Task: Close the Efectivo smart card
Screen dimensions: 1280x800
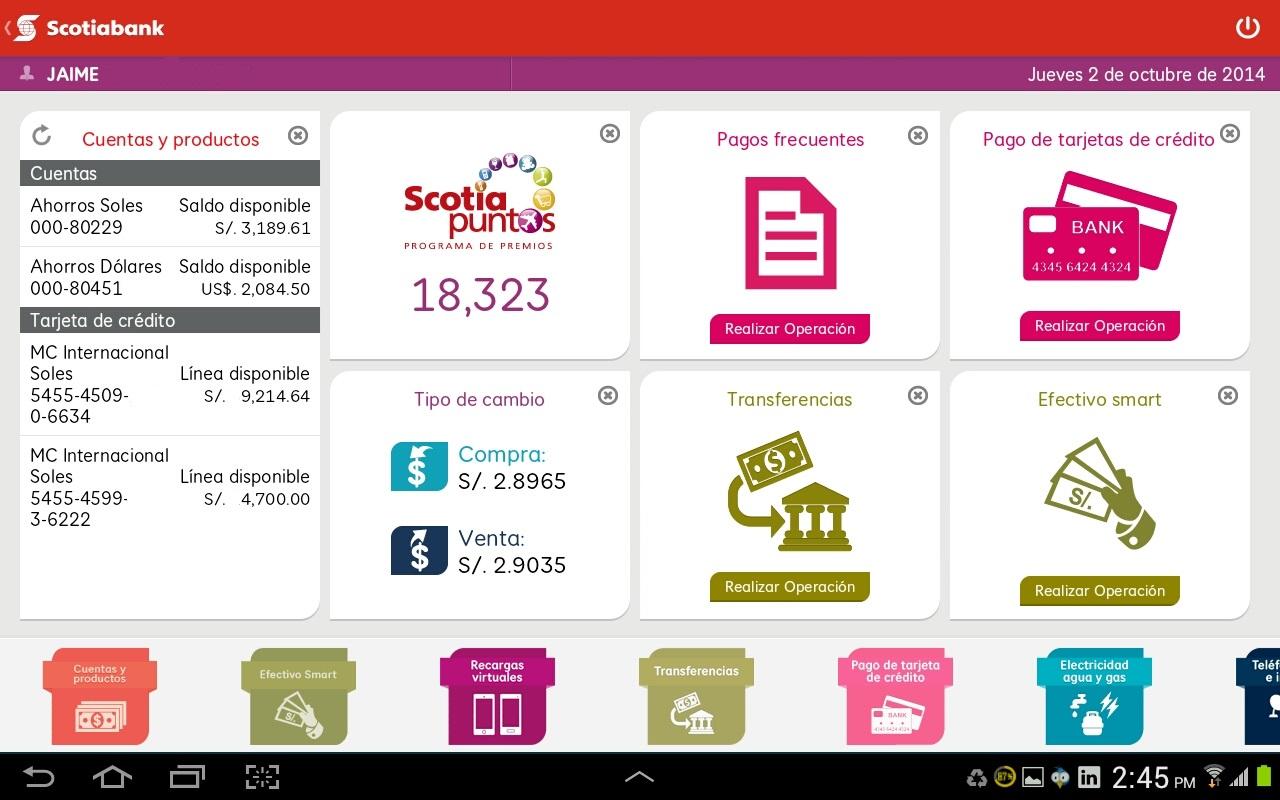Action: 1228,395
